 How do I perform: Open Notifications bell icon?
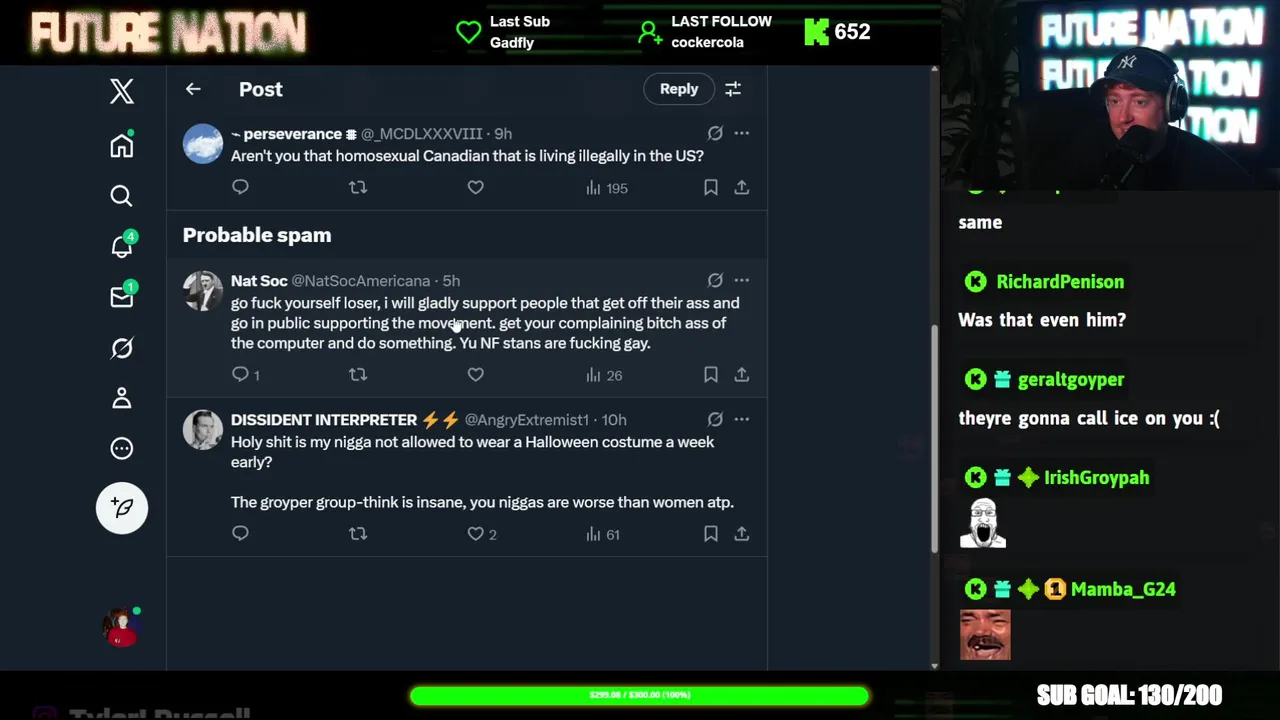coord(121,246)
